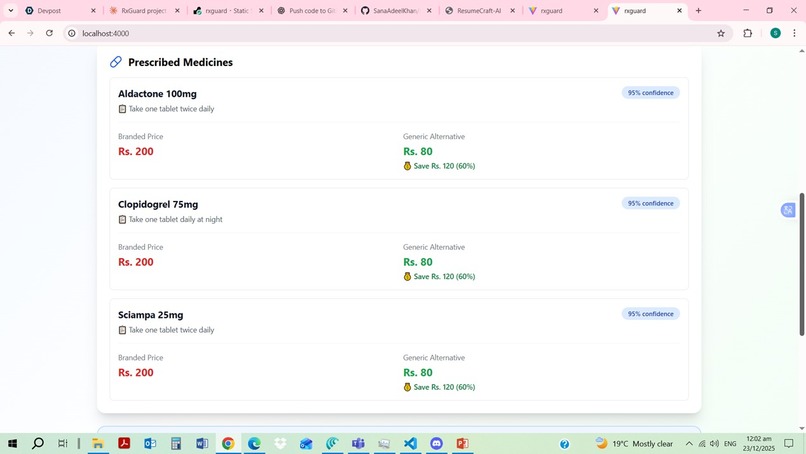The image size is (806, 454).
Task: Click Aldactone's 'Save Rs. 120 (60%)' text
Action: click(x=444, y=166)
